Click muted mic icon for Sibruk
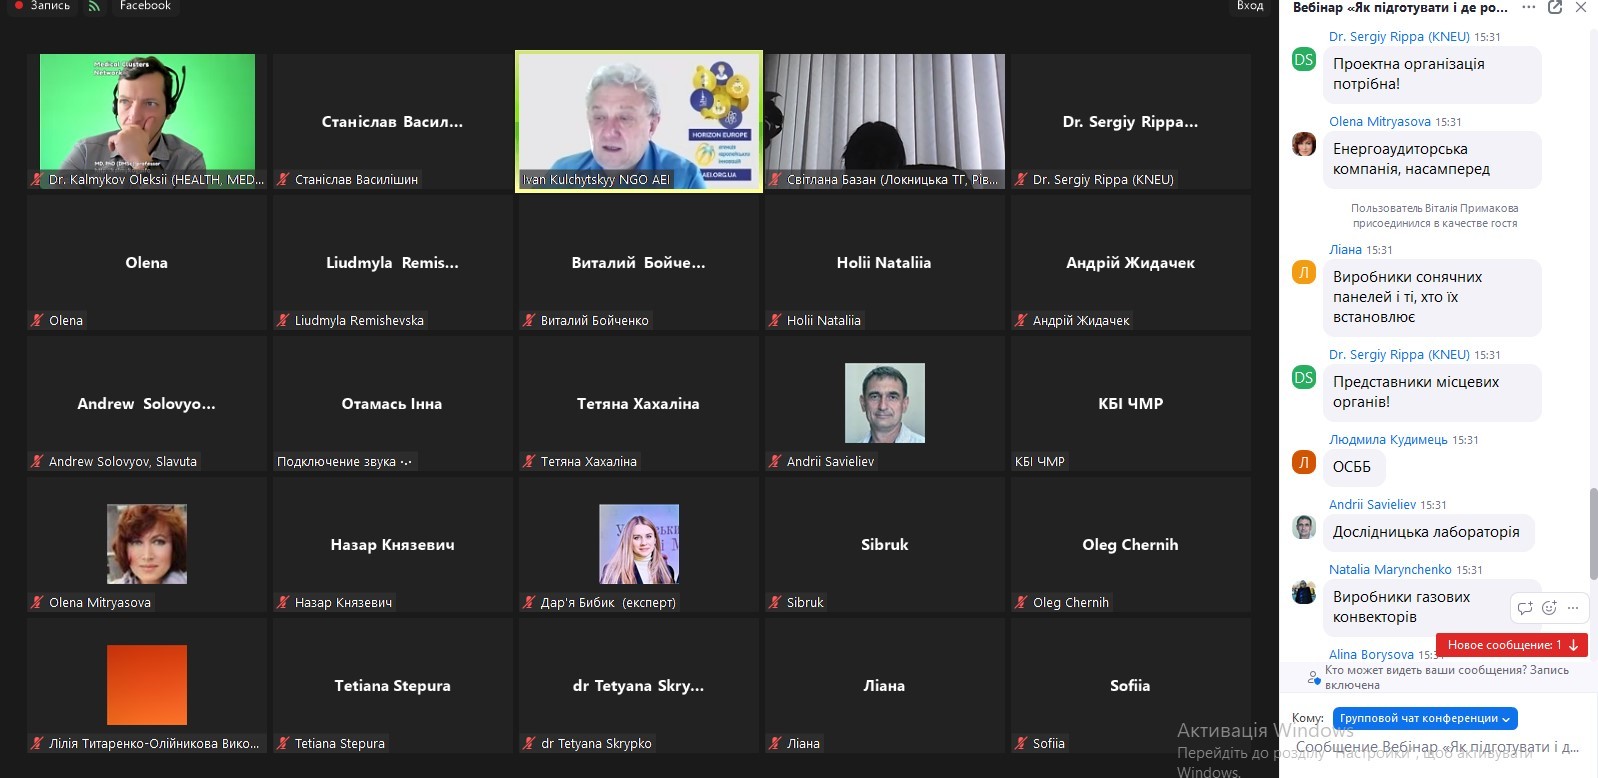Screen dimensions: 1598x778 click(x=776, y=603)
